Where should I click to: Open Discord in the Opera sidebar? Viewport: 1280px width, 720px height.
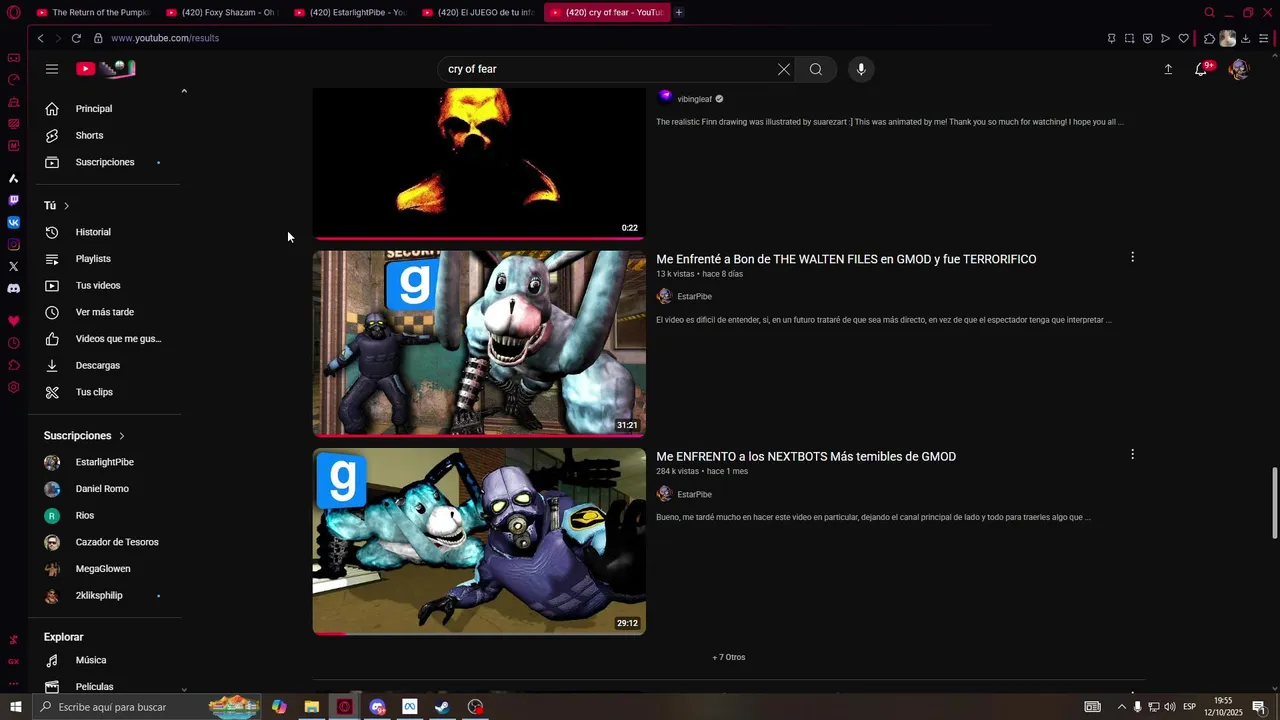(14, 289)
